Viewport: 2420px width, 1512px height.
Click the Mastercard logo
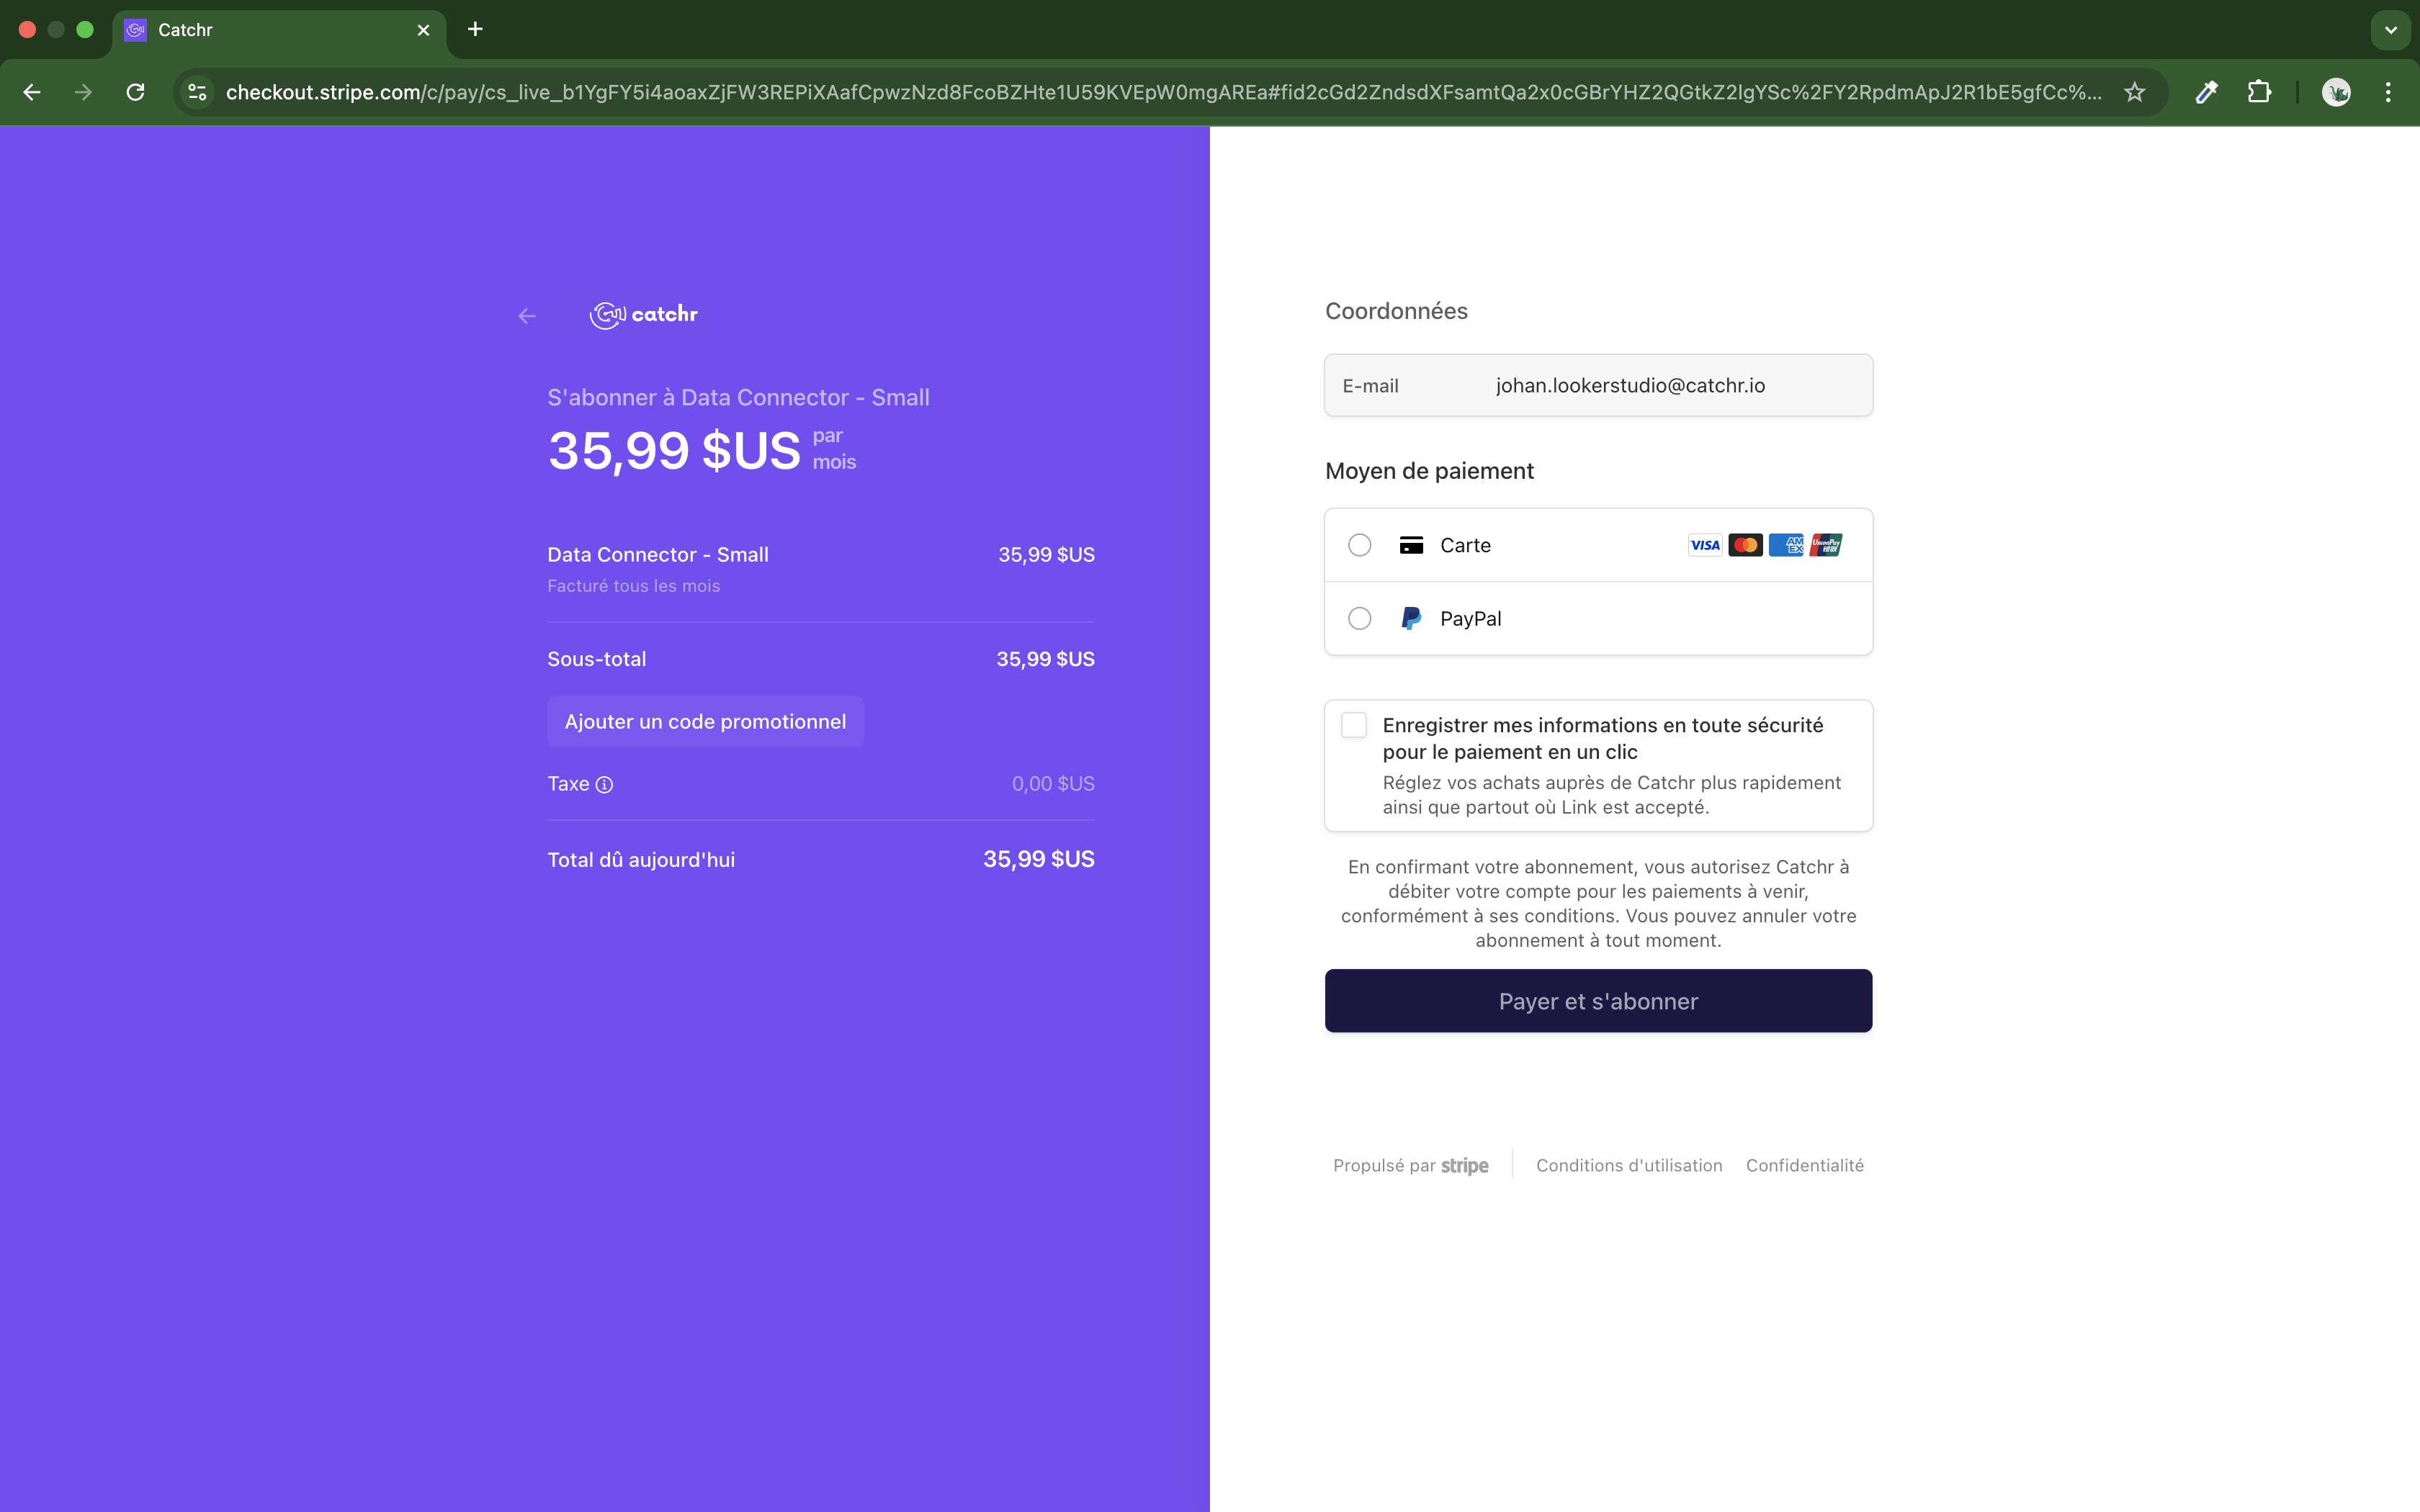point(1745,545)
